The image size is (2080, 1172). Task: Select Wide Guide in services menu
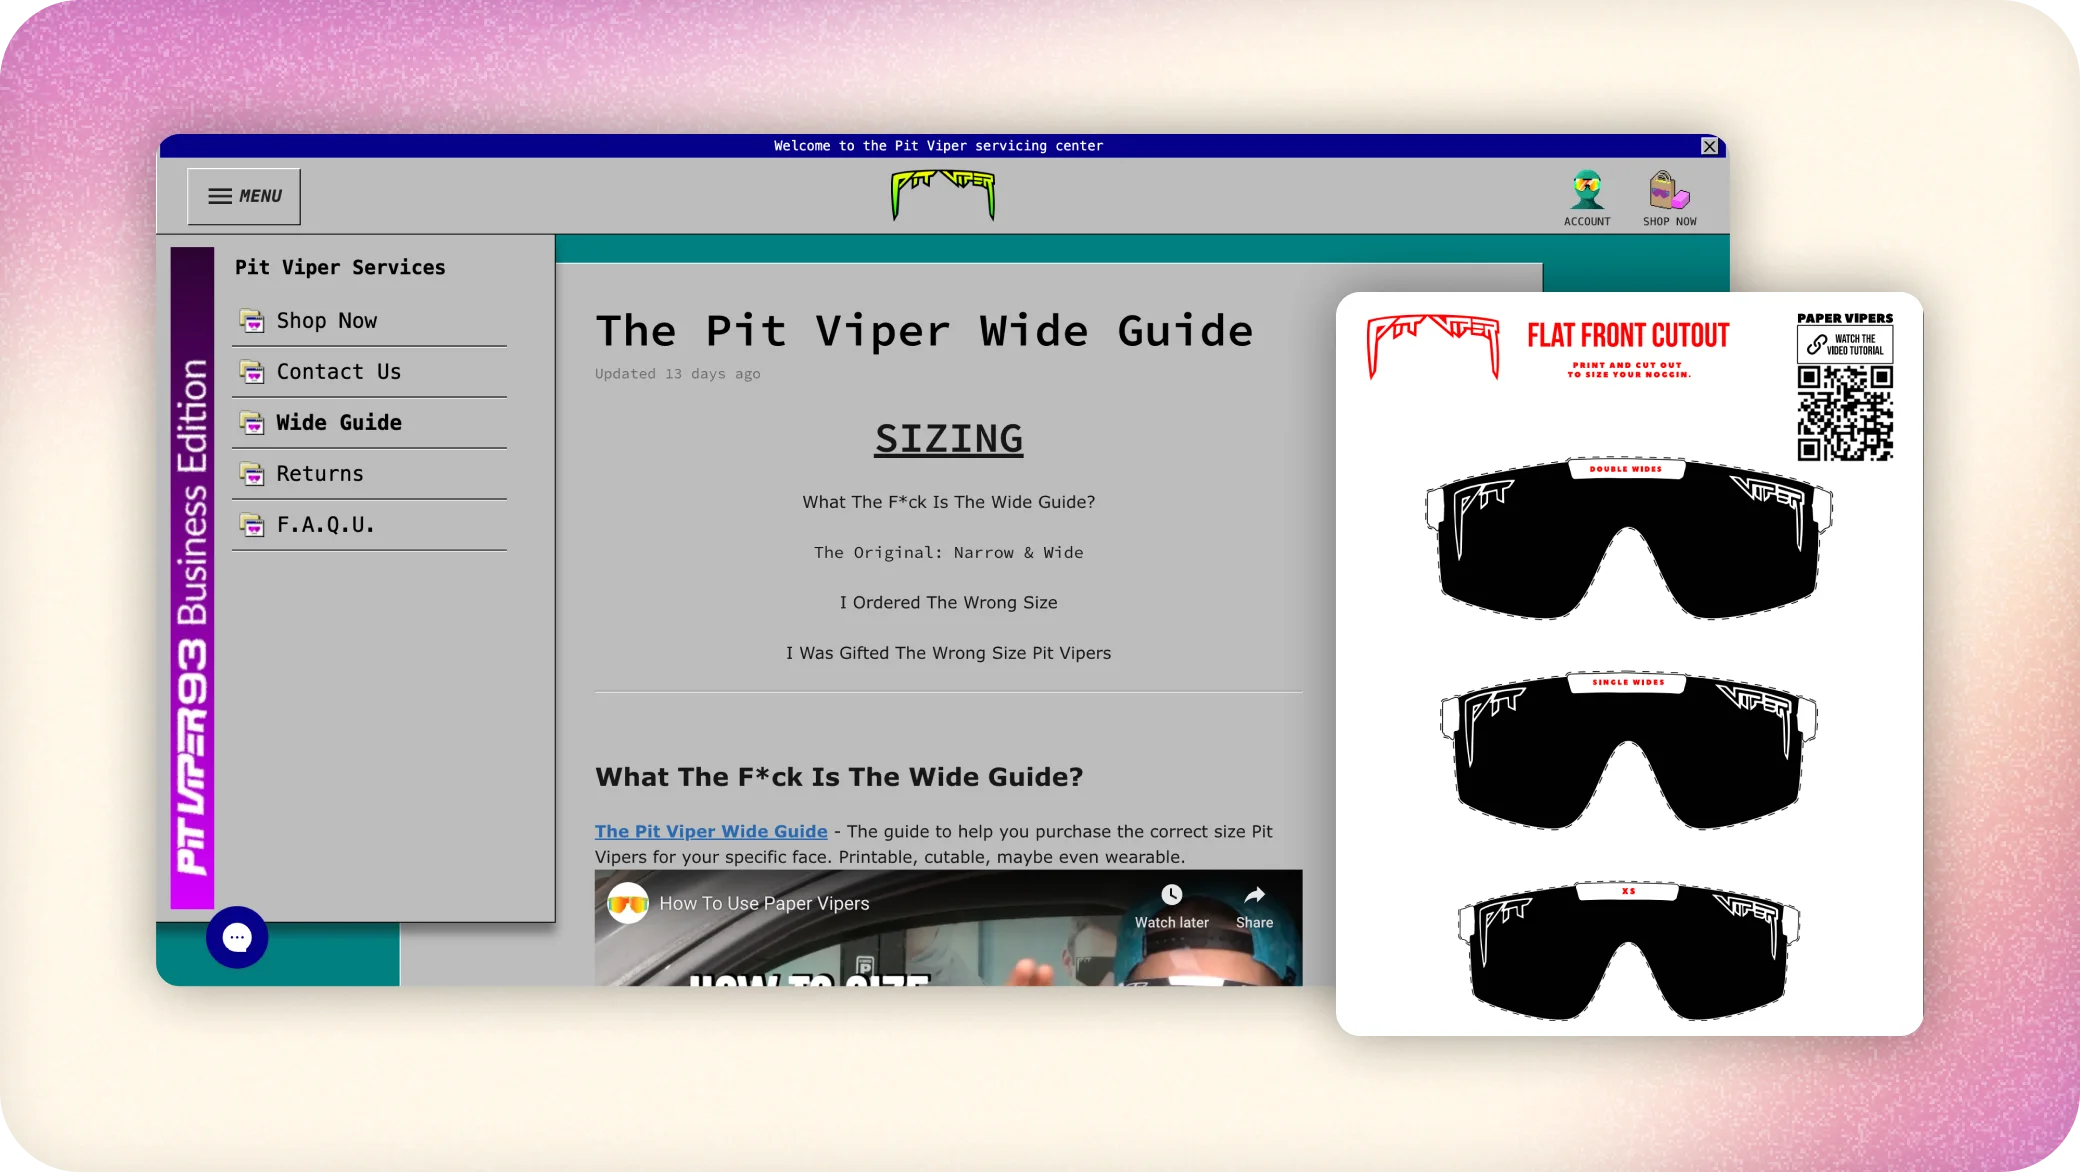coord(369,423)
